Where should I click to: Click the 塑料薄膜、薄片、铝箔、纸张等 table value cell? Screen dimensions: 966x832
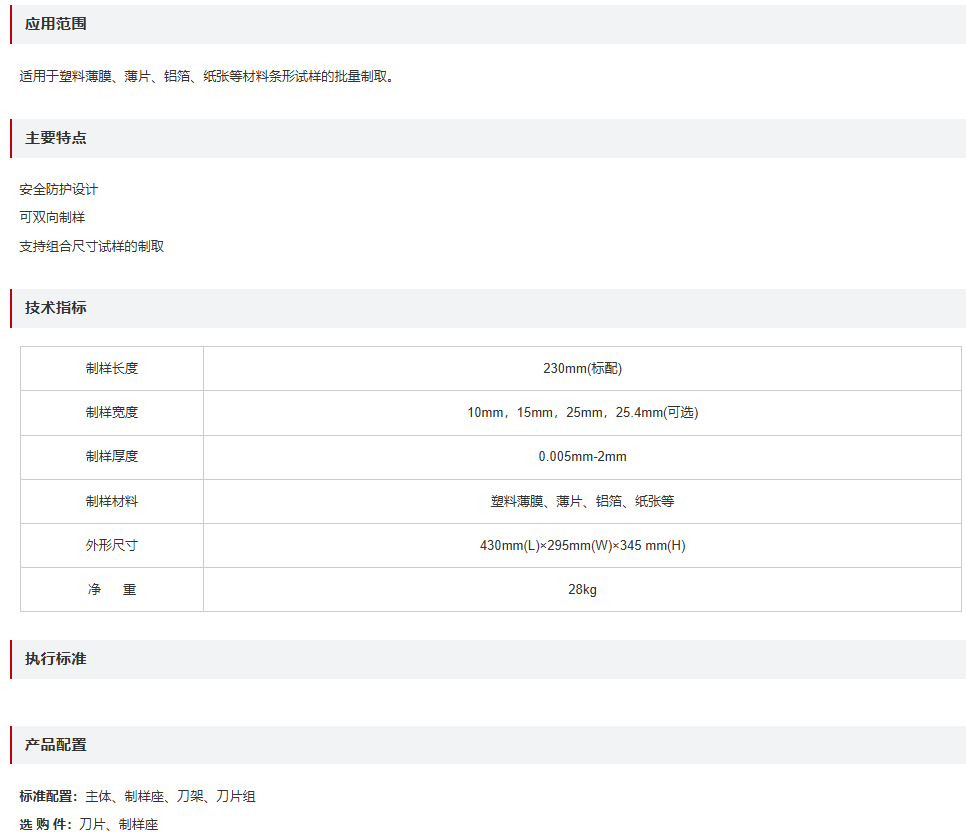[x=582, y=502]
